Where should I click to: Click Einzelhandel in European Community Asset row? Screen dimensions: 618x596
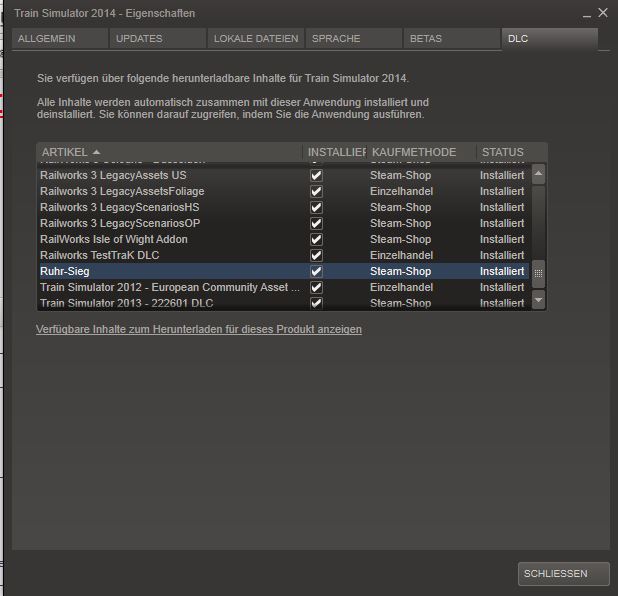click(x=401, y=287)
